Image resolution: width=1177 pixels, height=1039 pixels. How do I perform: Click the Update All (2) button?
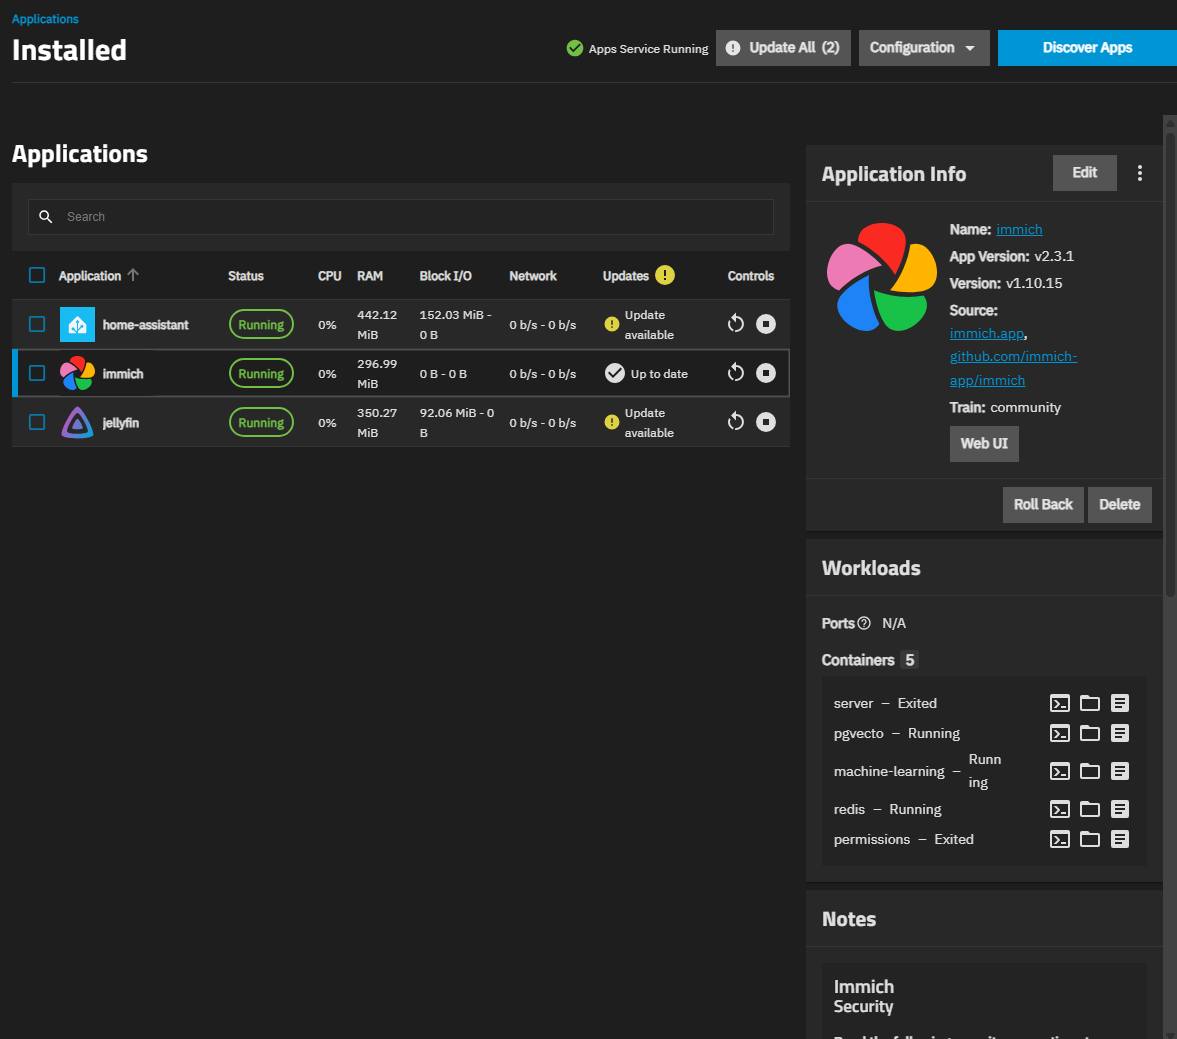point(783,48)
